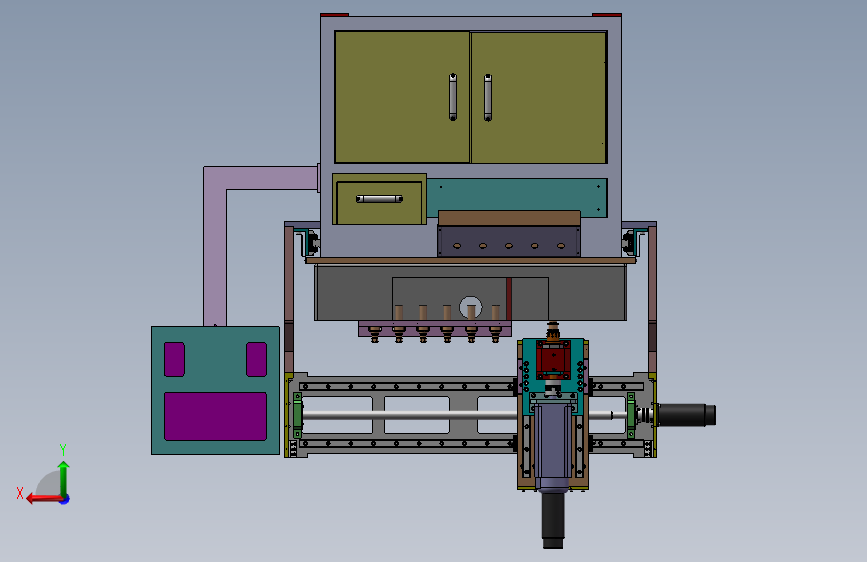The height and width of the screenshot is (562, 867).
Task: Click the red X axis arrow of triad
Action: coord(44,499)
